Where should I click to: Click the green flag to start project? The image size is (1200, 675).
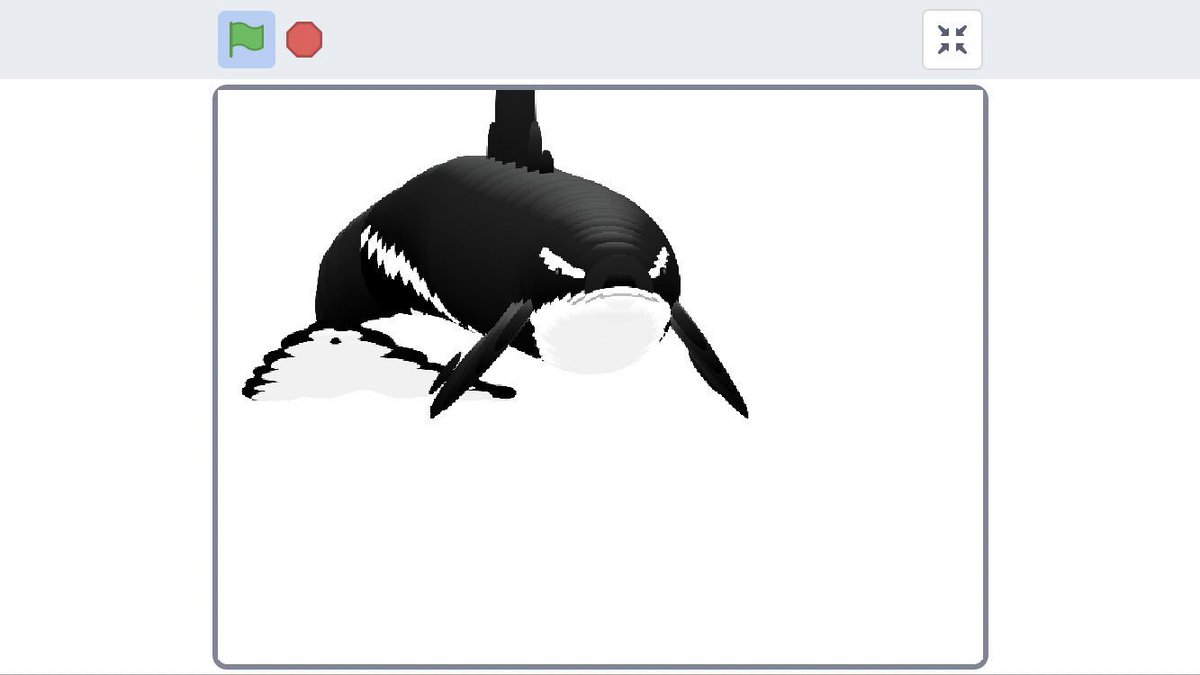[246, 40]
